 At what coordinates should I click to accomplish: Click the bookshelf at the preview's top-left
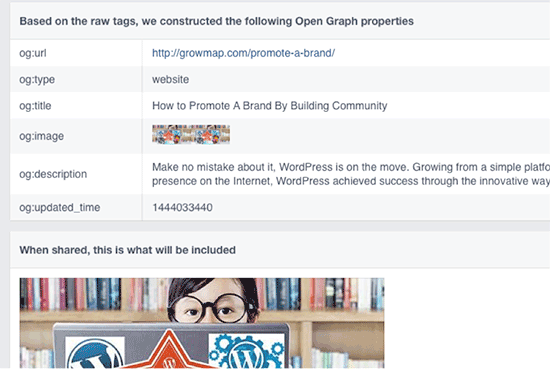(x=70, y=294)
